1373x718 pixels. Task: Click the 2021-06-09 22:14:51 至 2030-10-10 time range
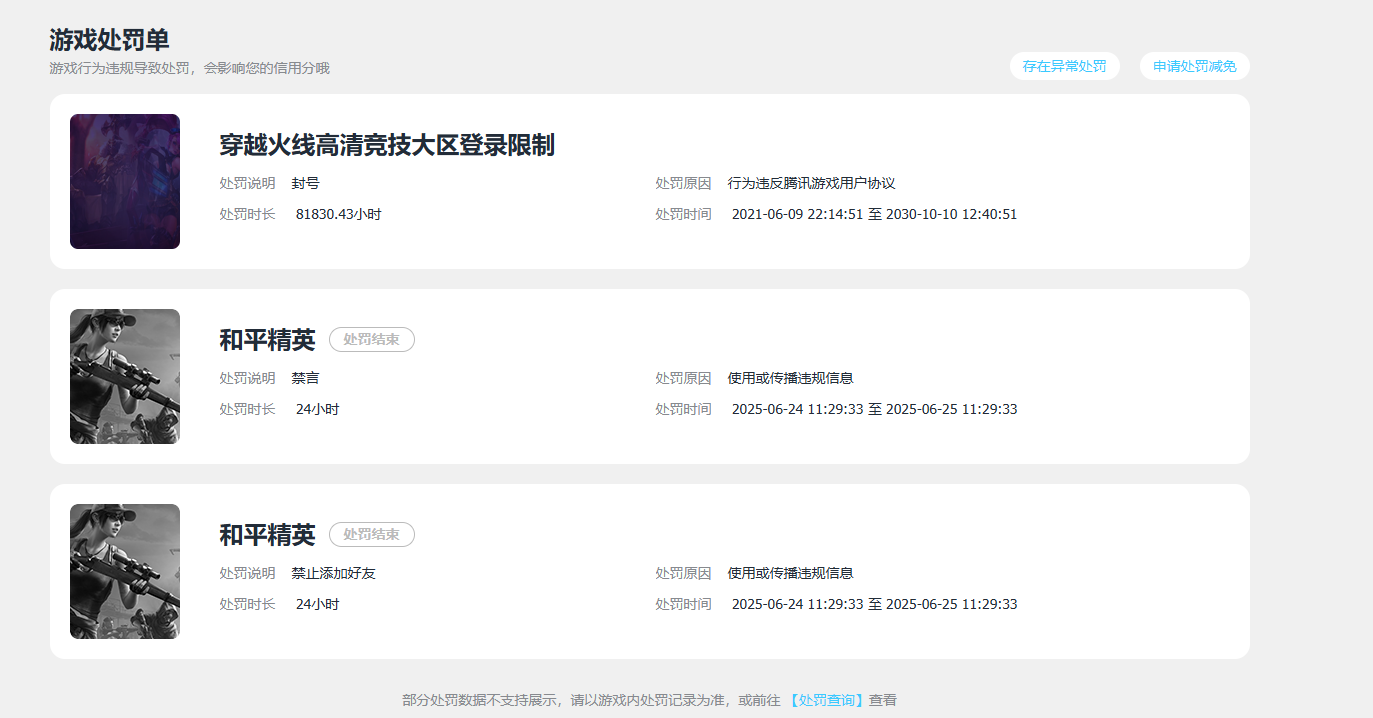[x=874, y=214]
